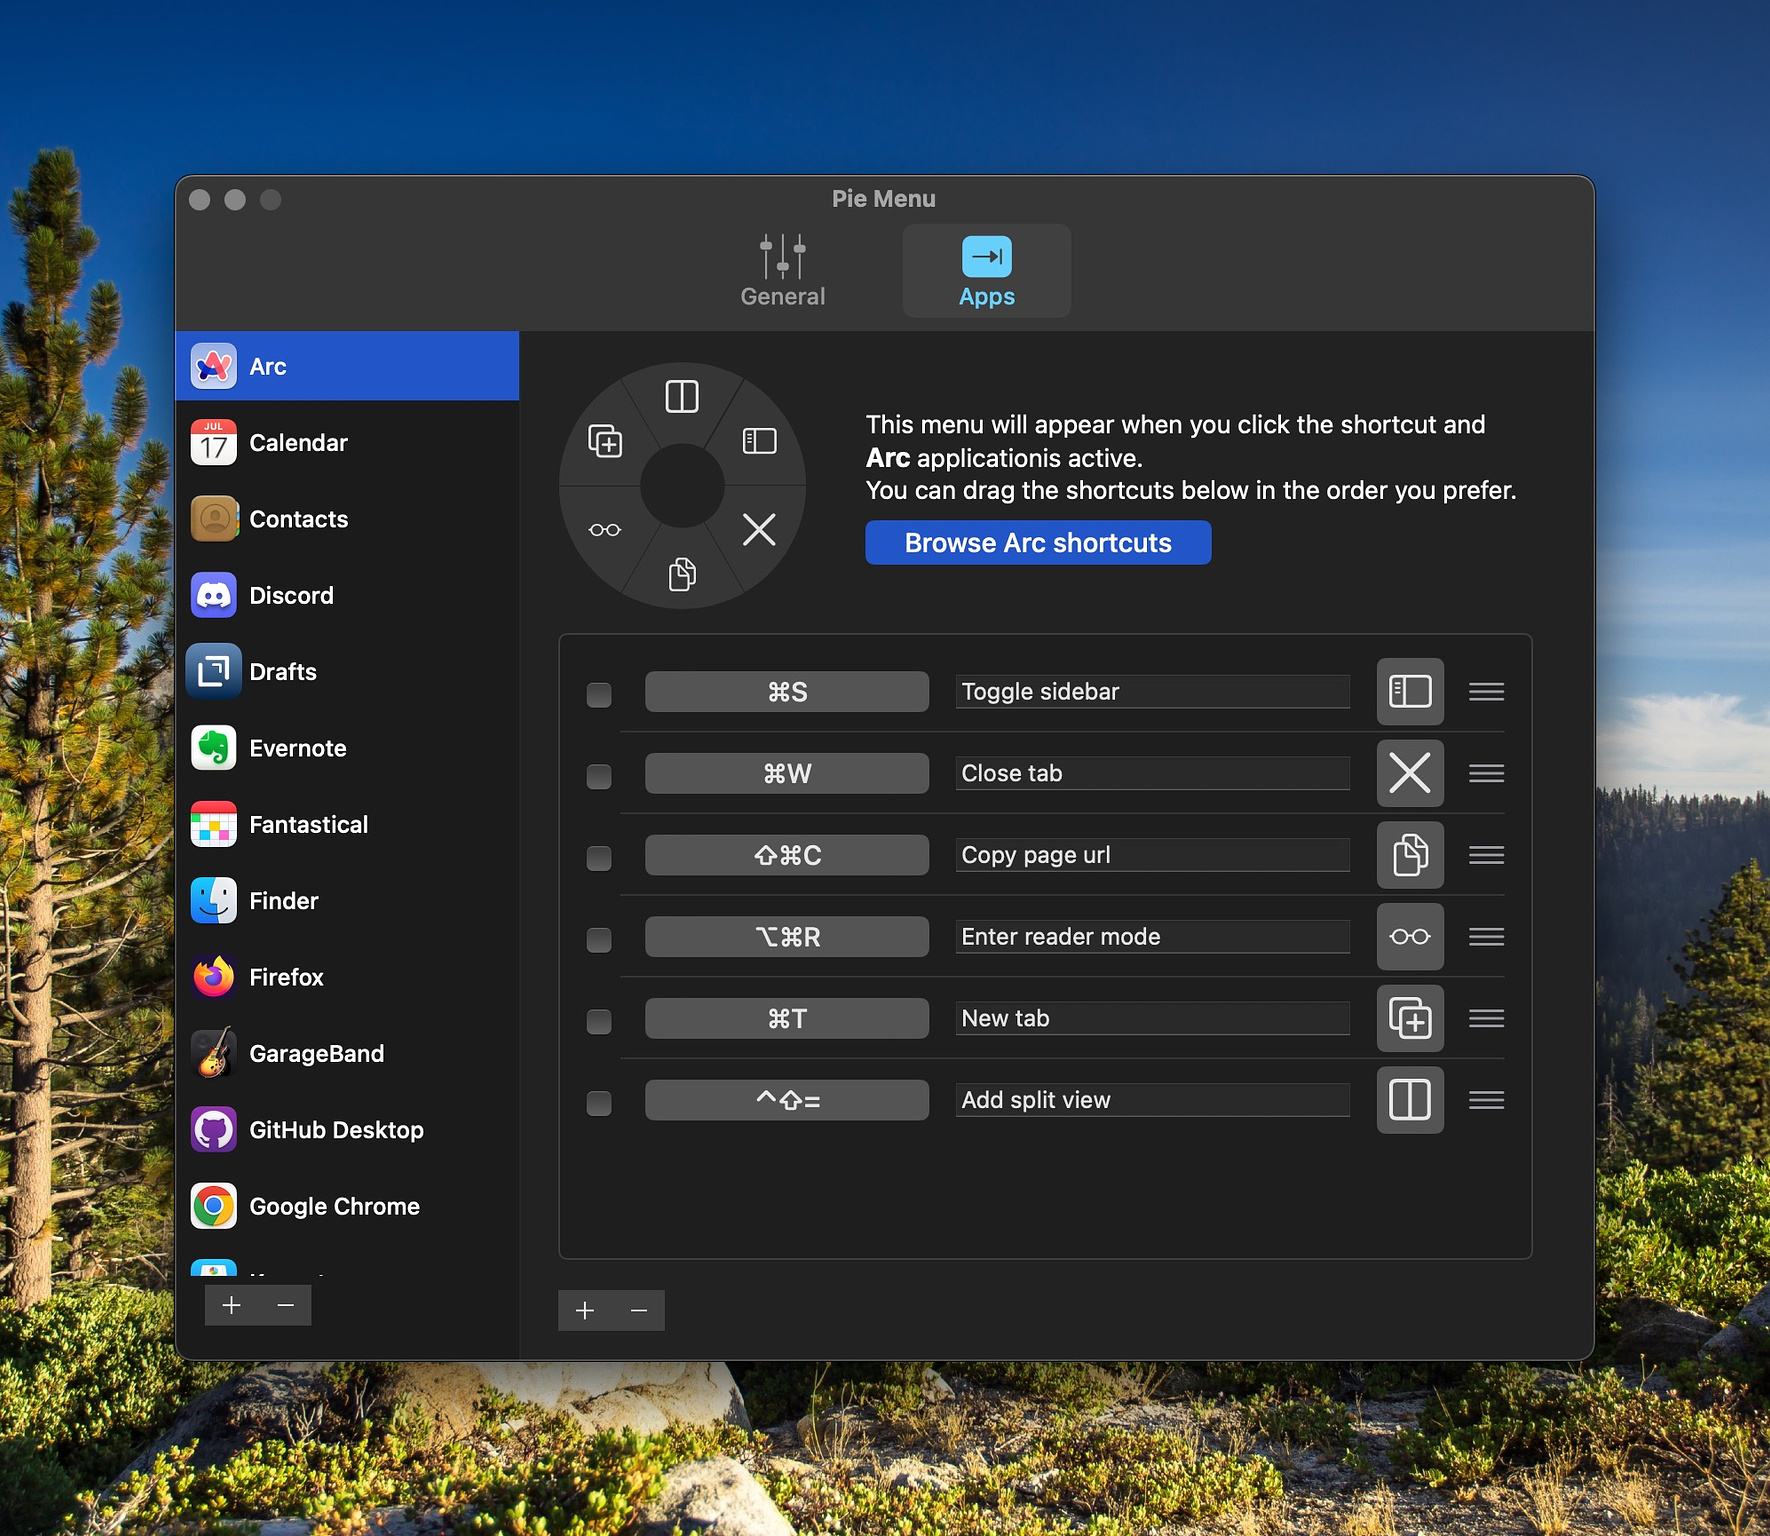Edit the Toggle sidebar name field
This screenshot has height=1536, width=1770.
click(x=1152, y=692)
